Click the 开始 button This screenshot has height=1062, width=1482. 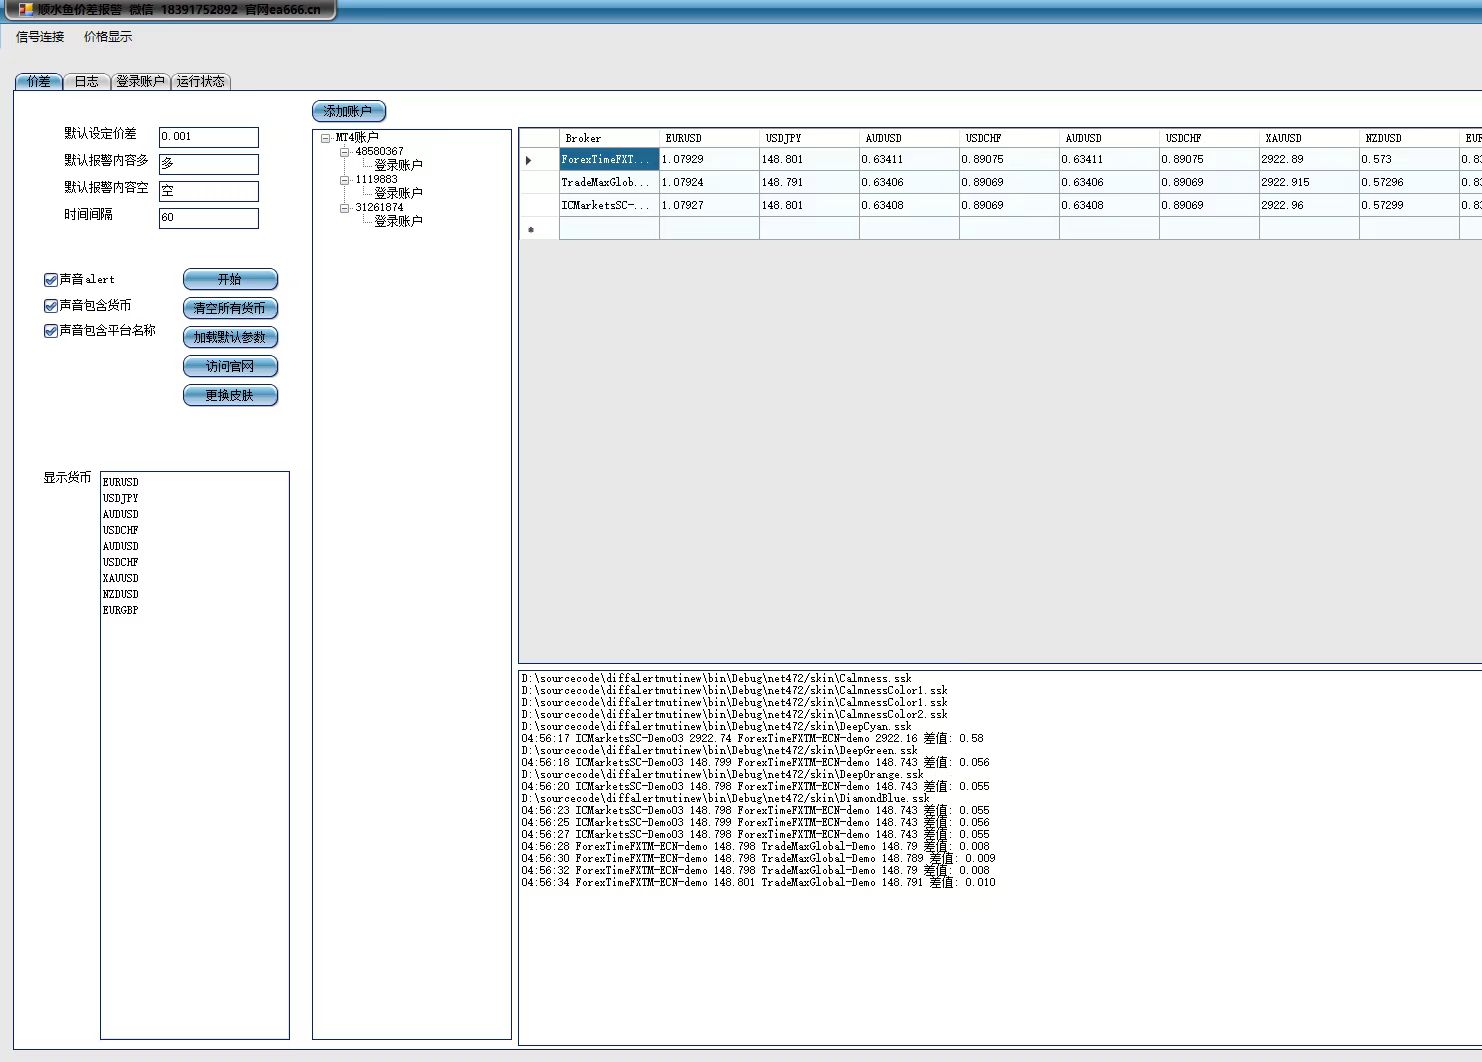(230, 280)
